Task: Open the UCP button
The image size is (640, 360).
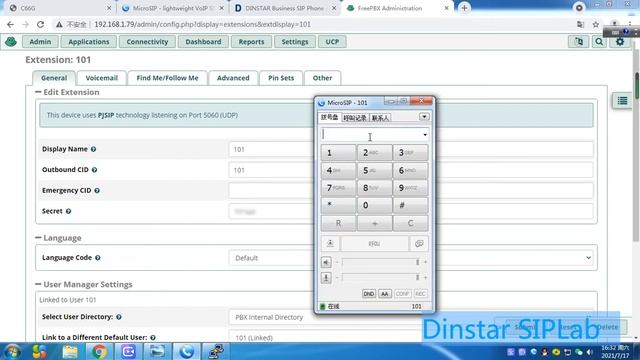Action: [332, 42]
